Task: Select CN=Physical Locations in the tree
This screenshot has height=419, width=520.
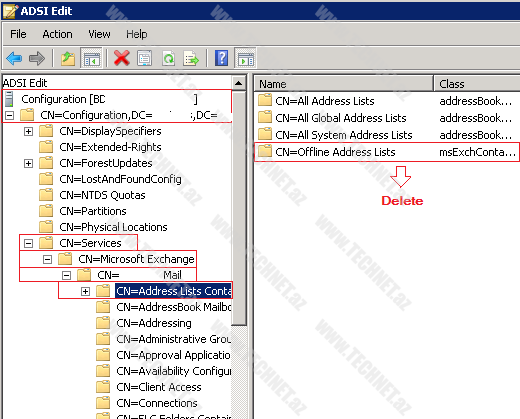Action: [x=113, y=227]
